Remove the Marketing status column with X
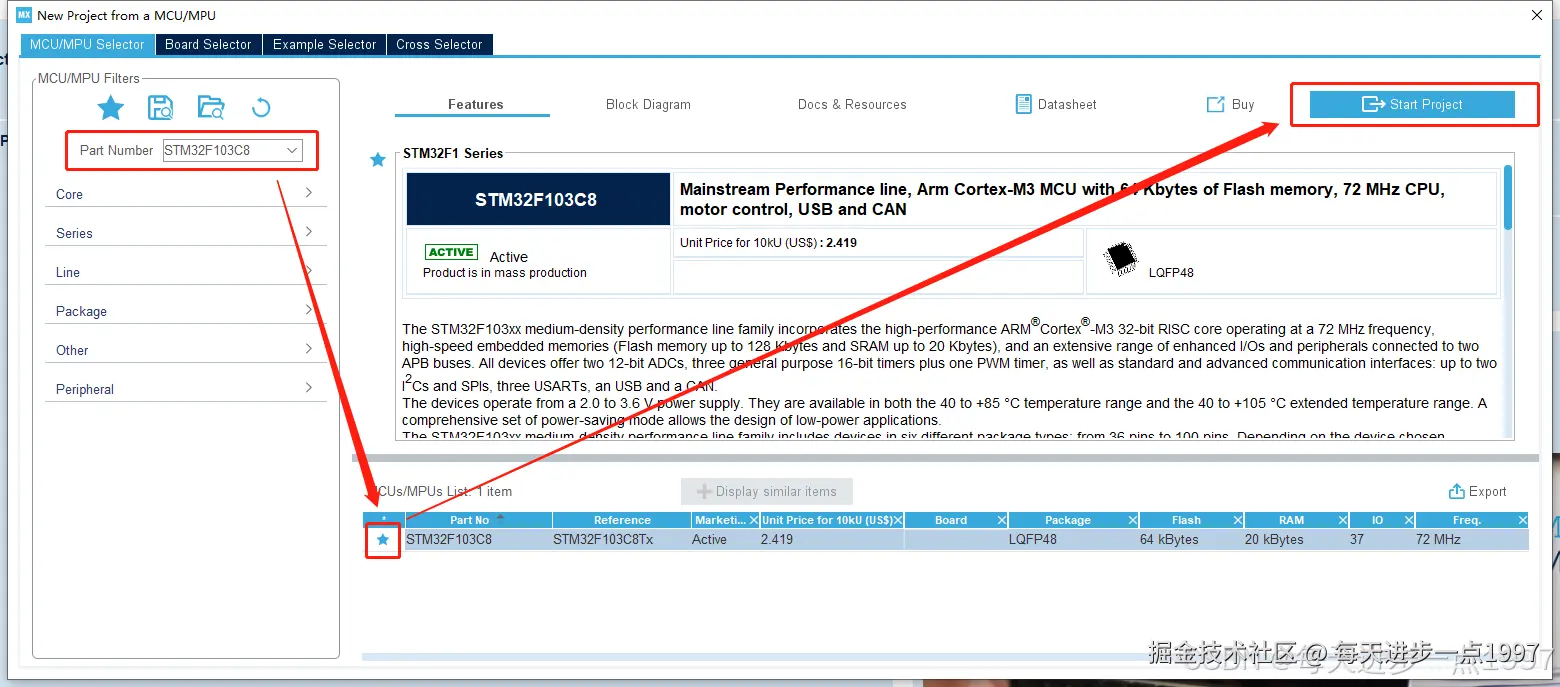1560x687 pixels. [x=752, y=520]
